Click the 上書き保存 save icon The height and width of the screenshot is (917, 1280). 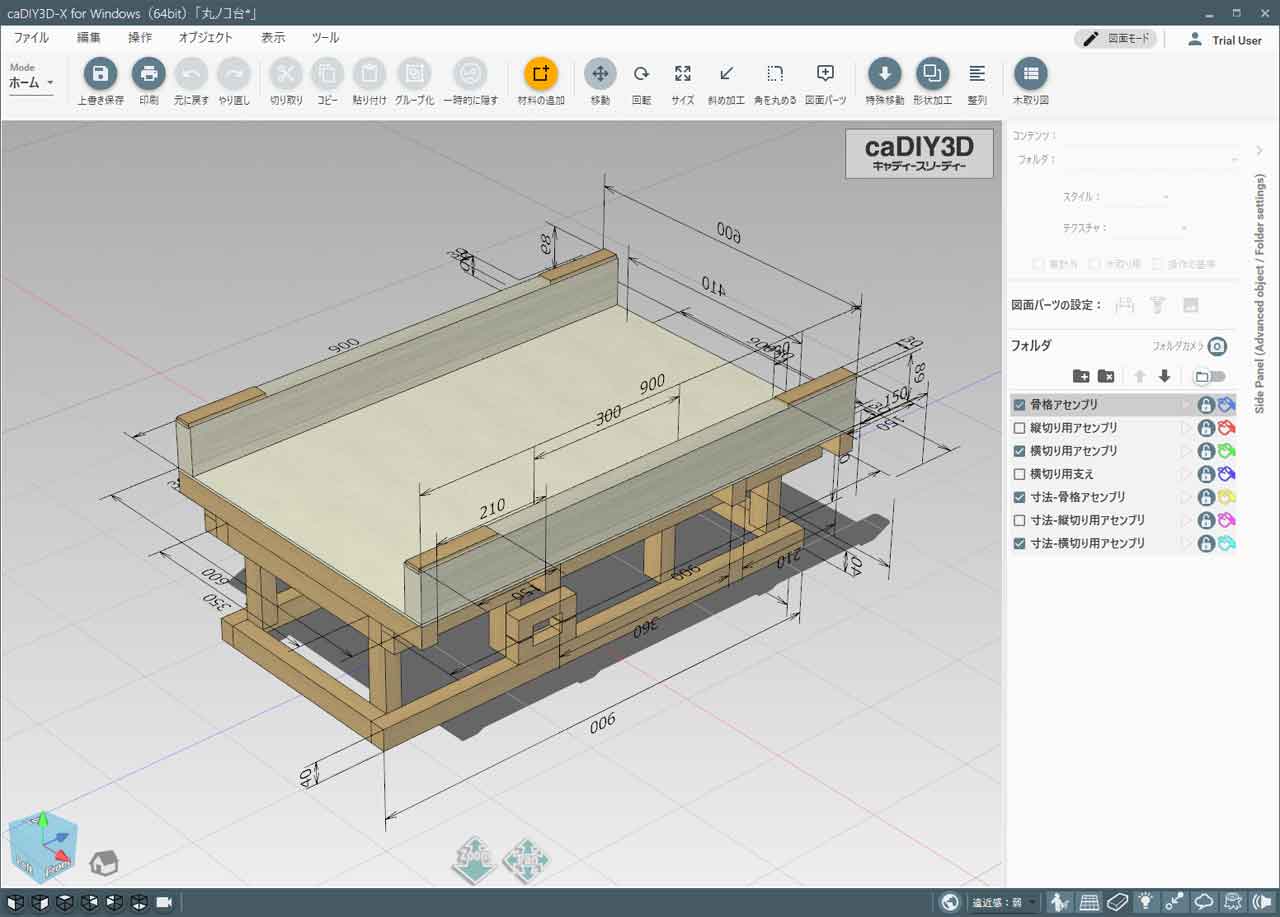100,74
